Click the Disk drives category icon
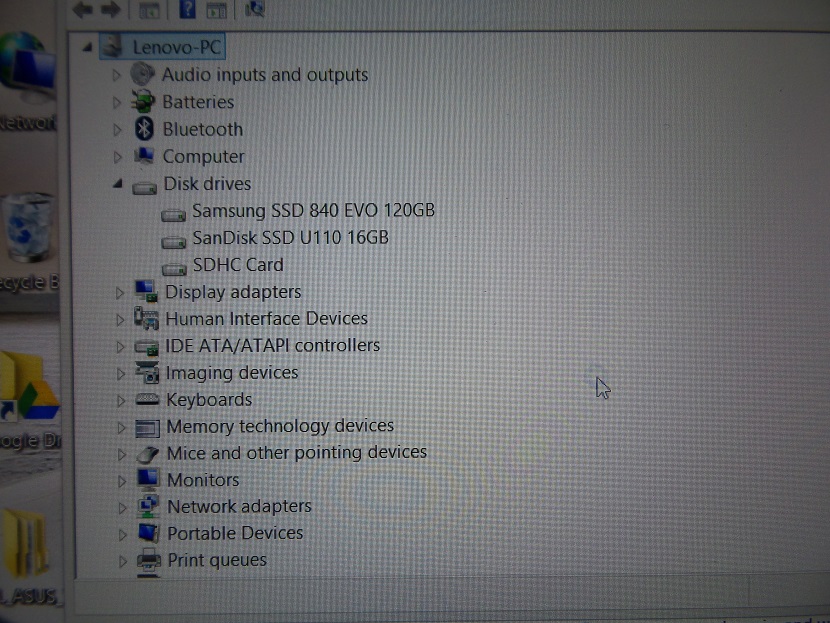Image resolution: width=830 pixels, height=623 pixels. (x=145, y=187)
